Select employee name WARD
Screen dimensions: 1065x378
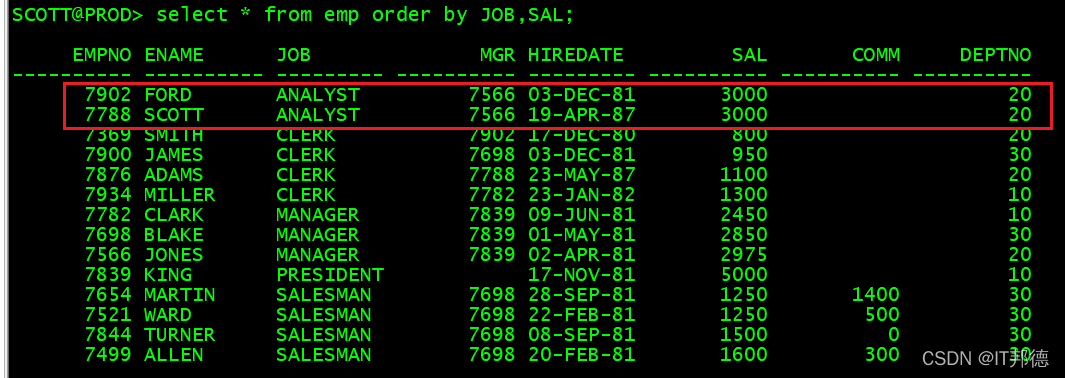point(168,315)
